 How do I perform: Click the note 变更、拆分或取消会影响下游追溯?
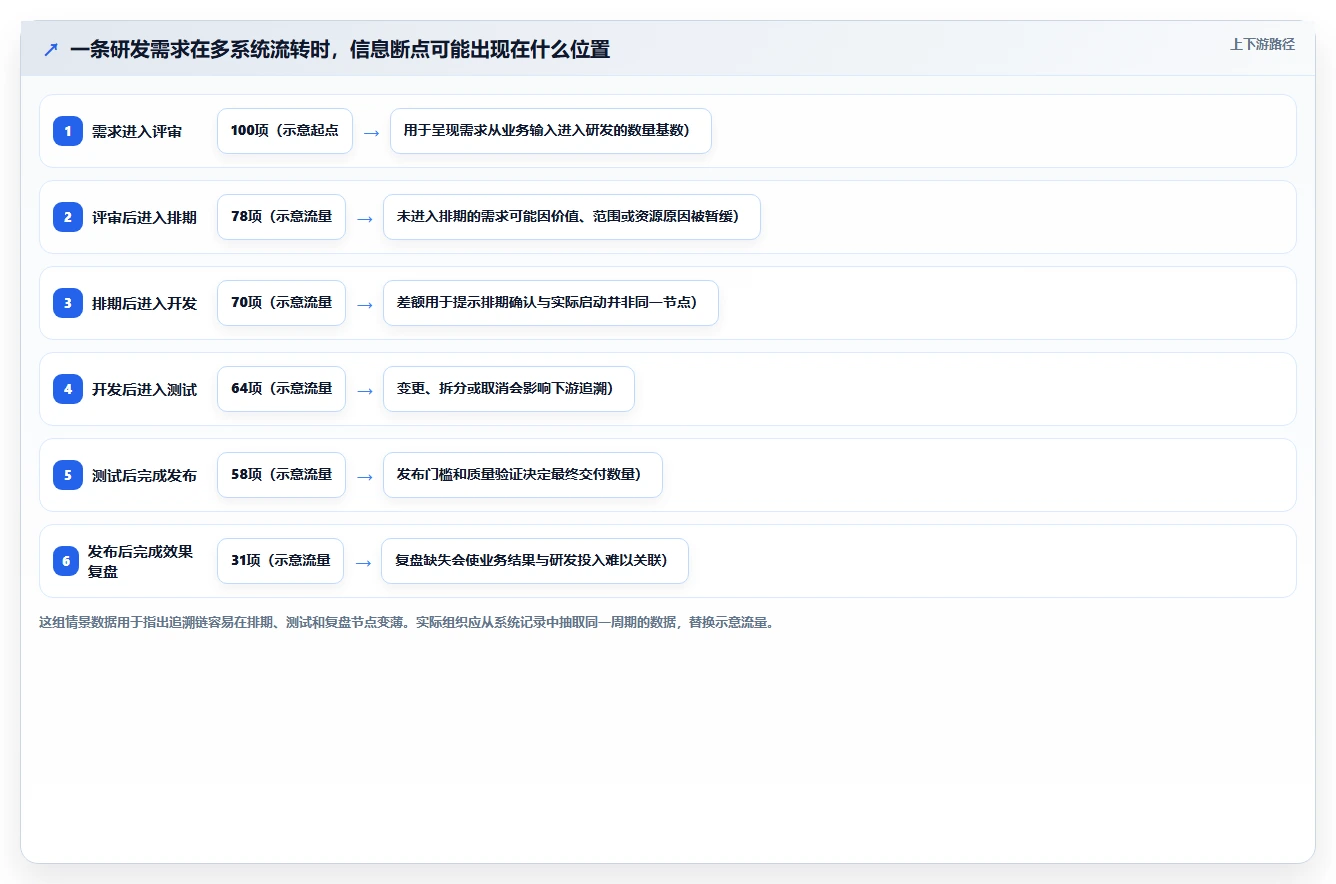coord(509,389)
